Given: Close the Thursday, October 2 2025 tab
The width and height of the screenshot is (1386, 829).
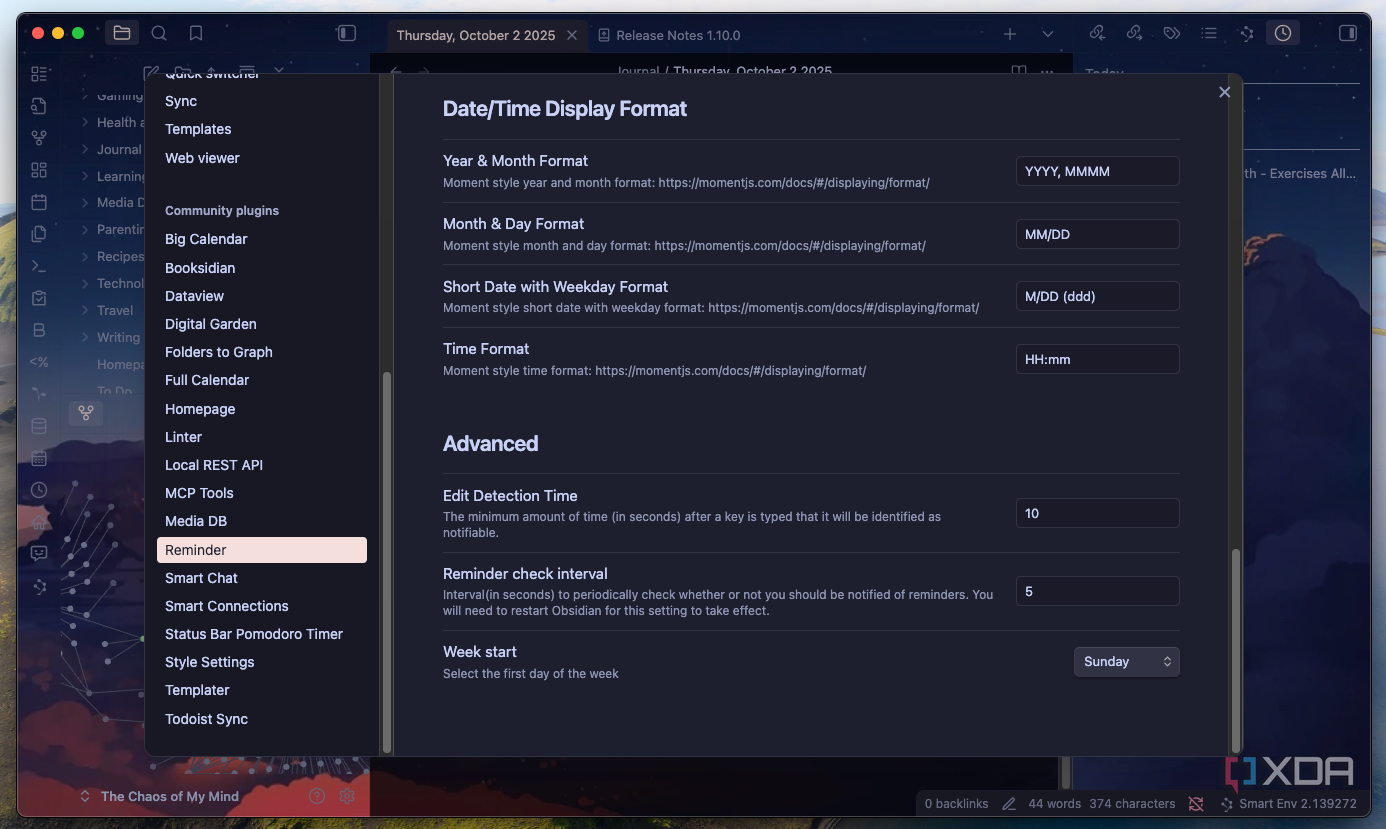Looking at the screenshot, I should 572,35.
